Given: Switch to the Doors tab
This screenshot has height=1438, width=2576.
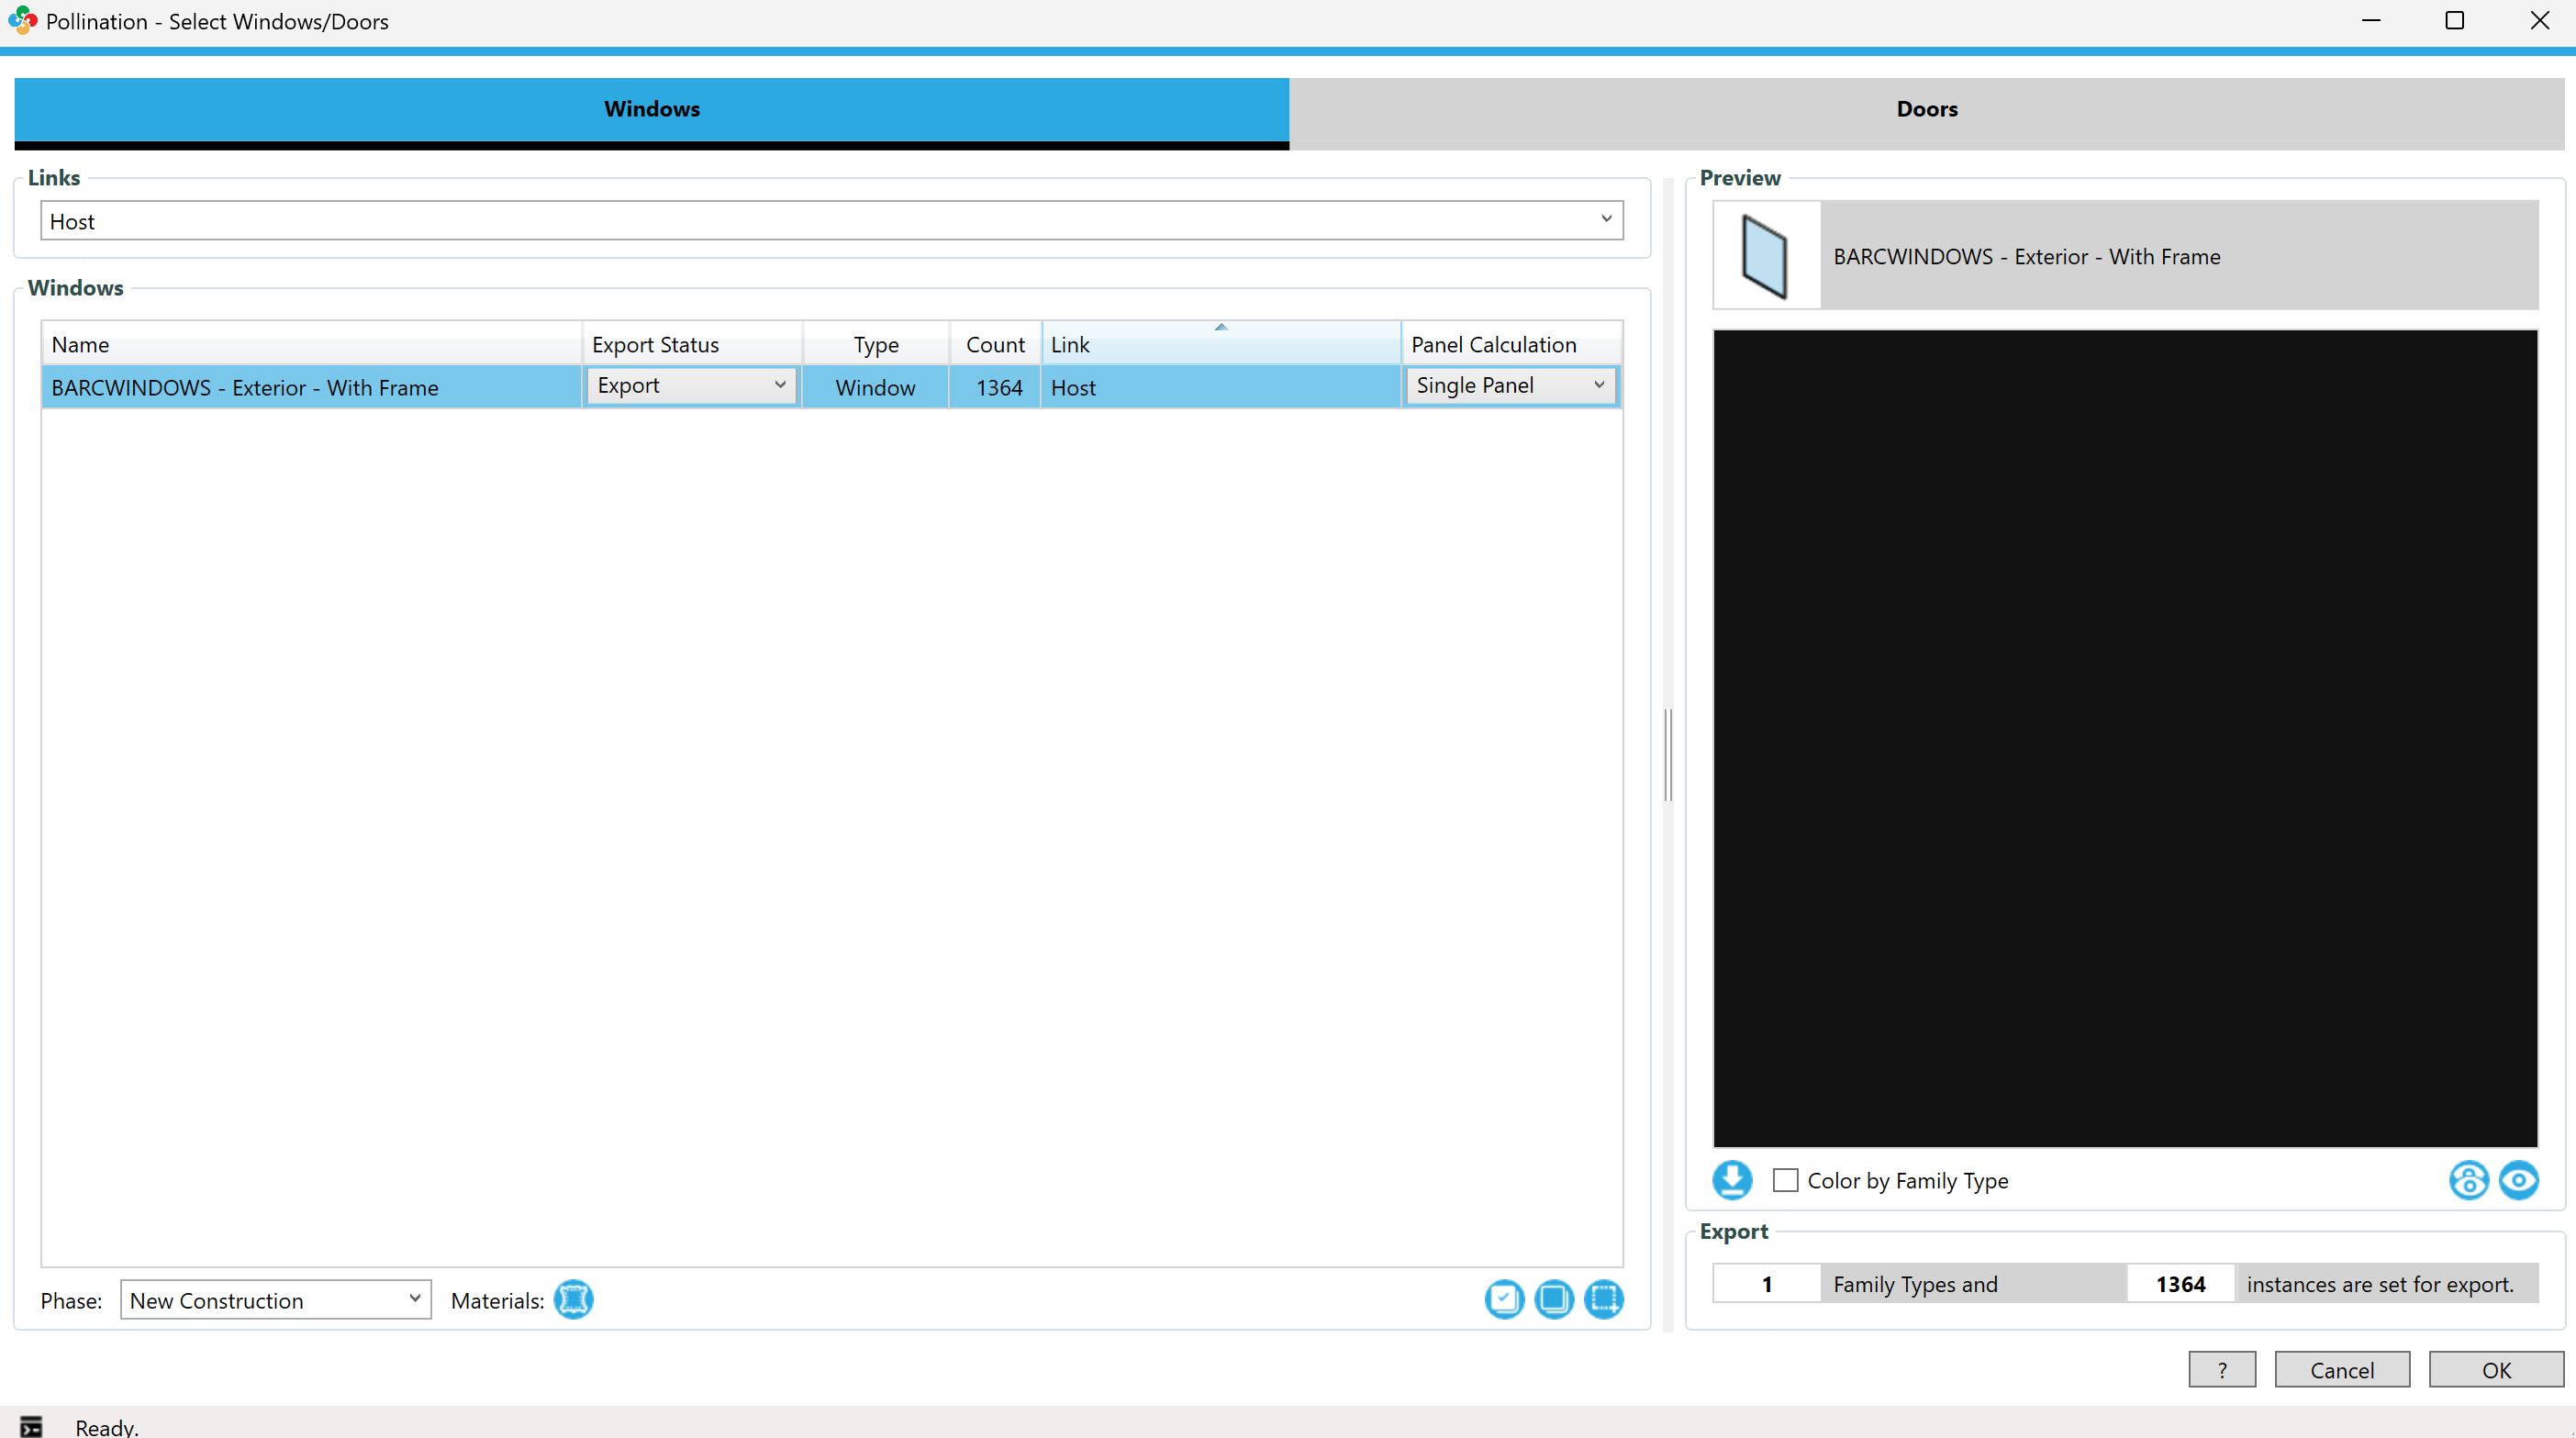Looking at the screenshot, I should [1926, 109].
